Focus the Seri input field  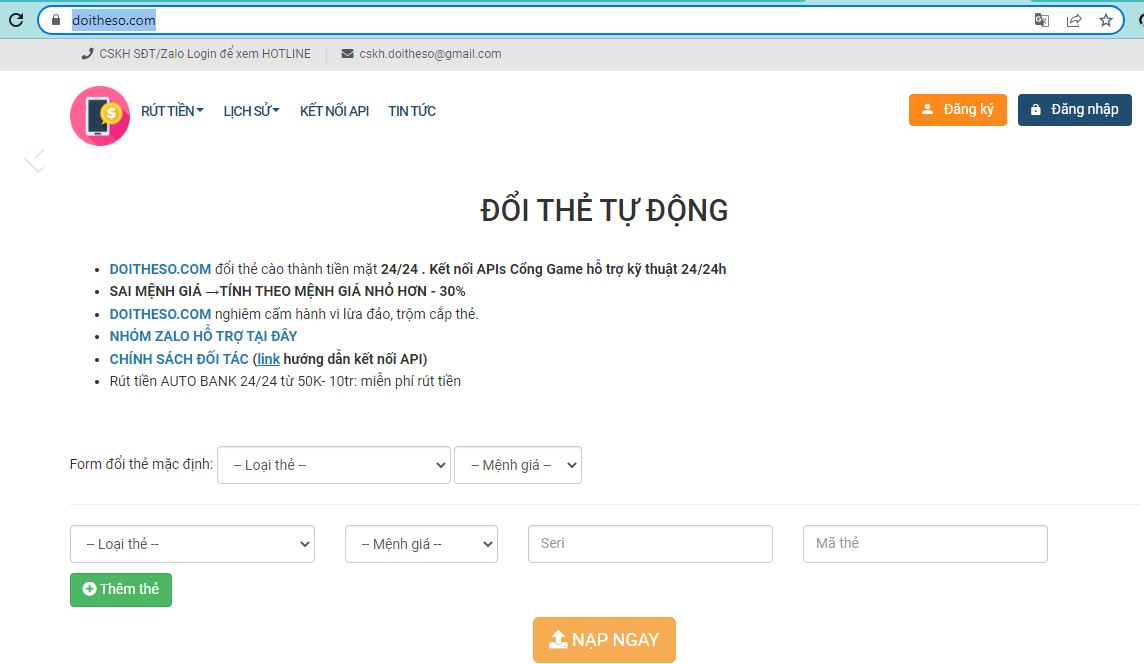coord(650,544)
